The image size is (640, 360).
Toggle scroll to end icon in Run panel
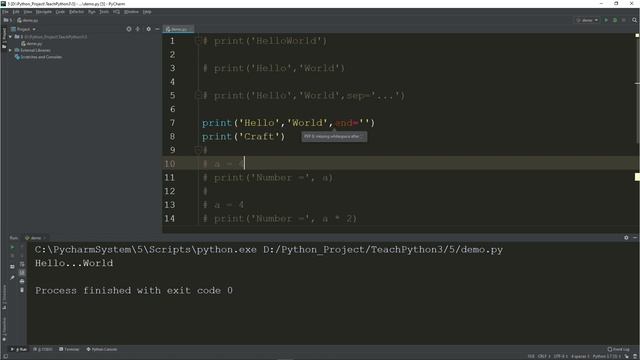22,273
